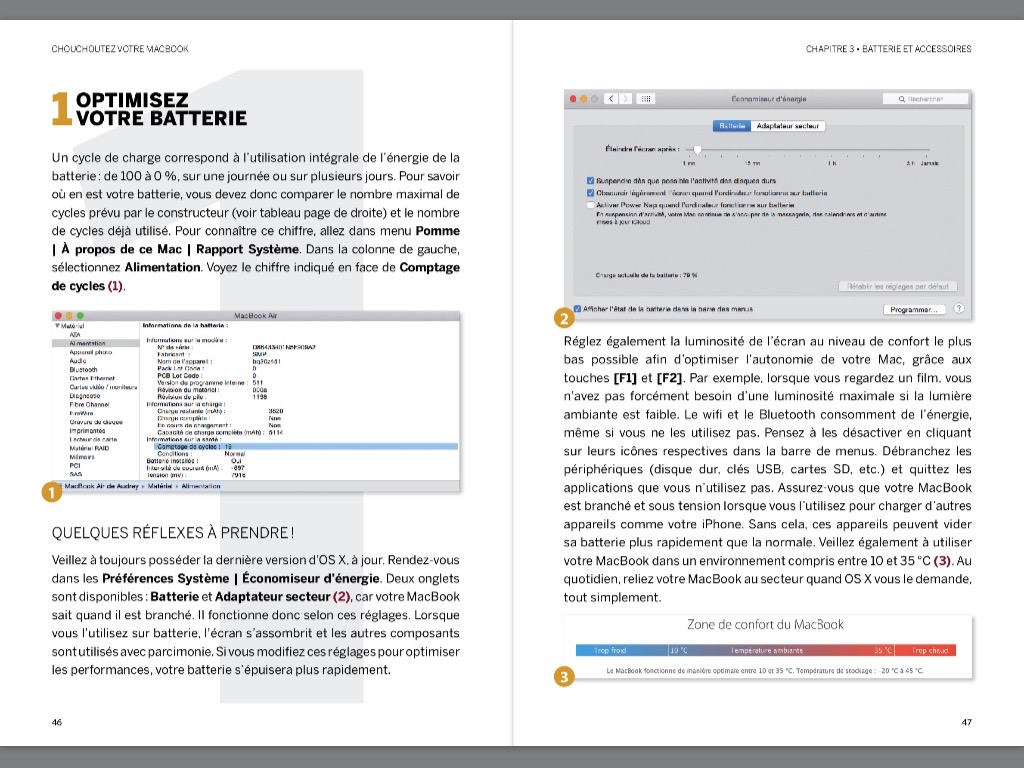Click the forward arrow in Économiseur d'énergie
Viewport: 1024px width, 768px height.
coord(626,99)
